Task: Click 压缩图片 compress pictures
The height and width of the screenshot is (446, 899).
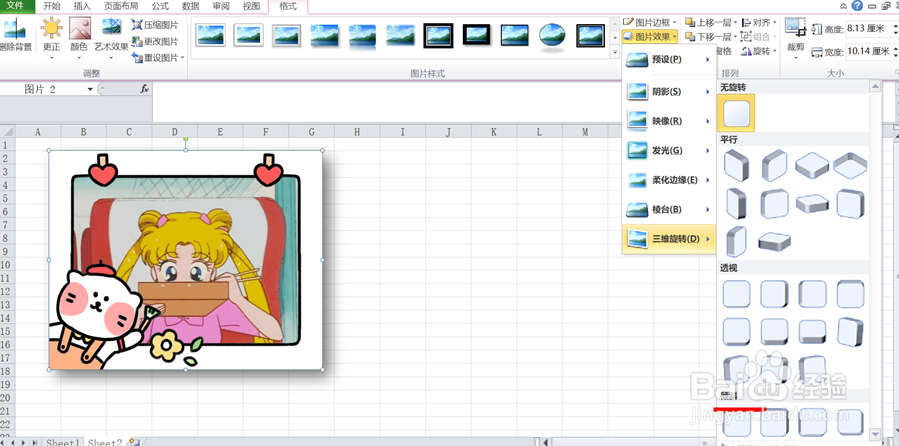Action: (x=155, y=25)
